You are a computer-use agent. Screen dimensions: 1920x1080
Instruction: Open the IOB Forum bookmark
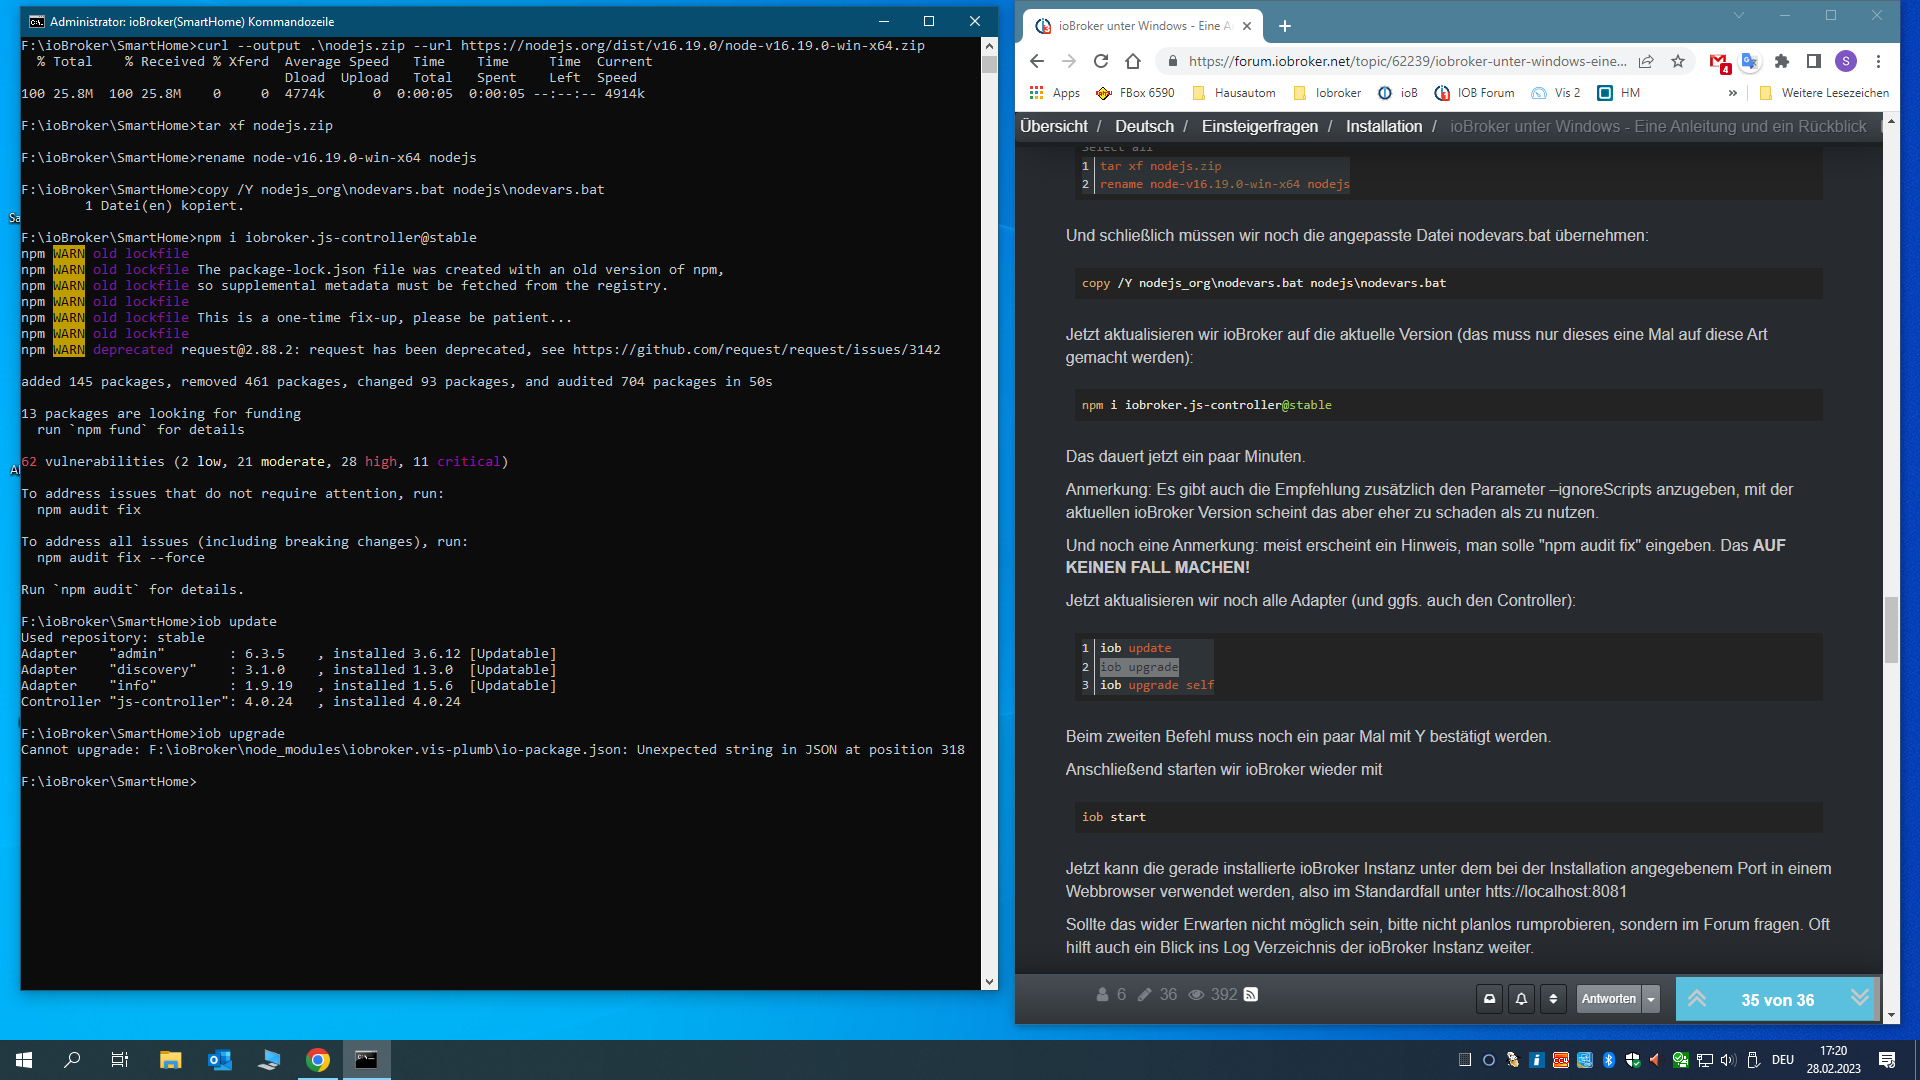(x=1475, y=93)
